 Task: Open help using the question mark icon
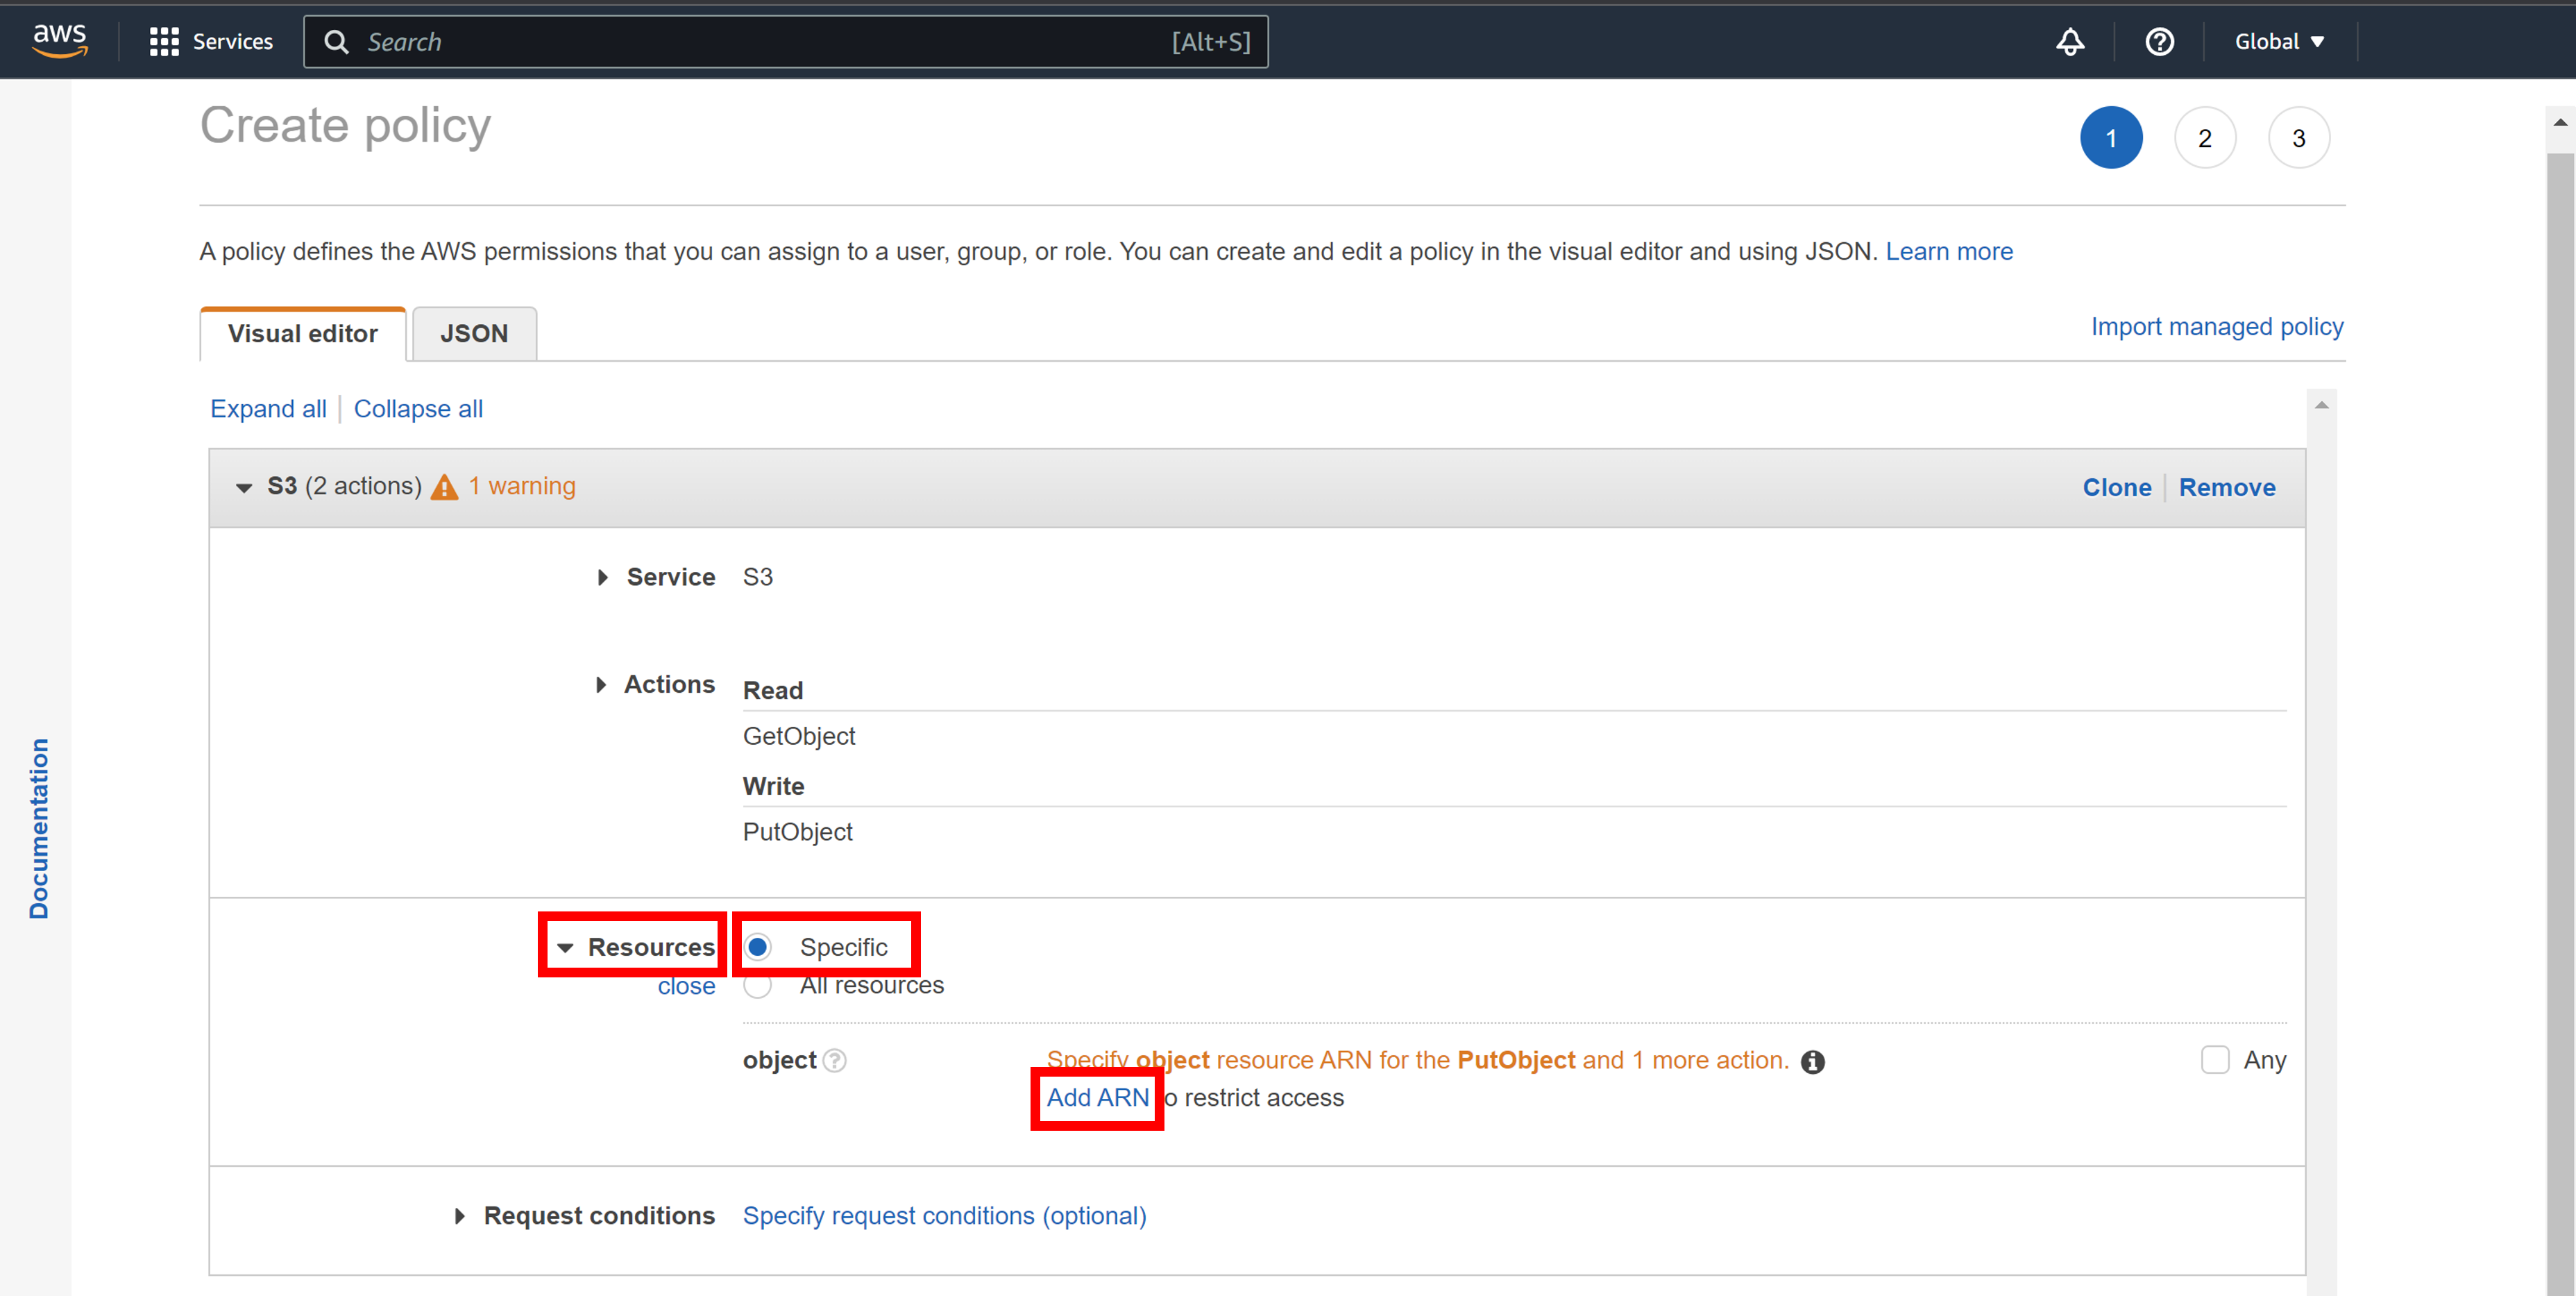point(2160,42)
